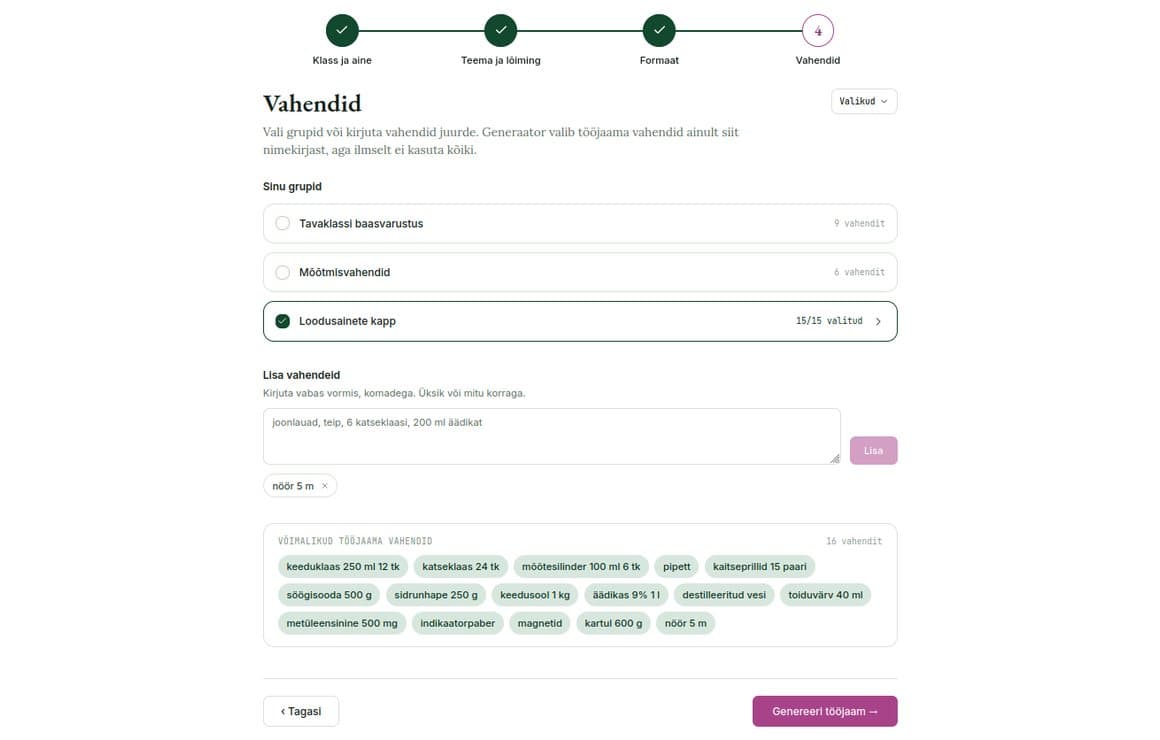This screenshot has width=1160, height=740.
Task: Select Tavaklassi baasvarustus group
Action: [x=580, y=223]
